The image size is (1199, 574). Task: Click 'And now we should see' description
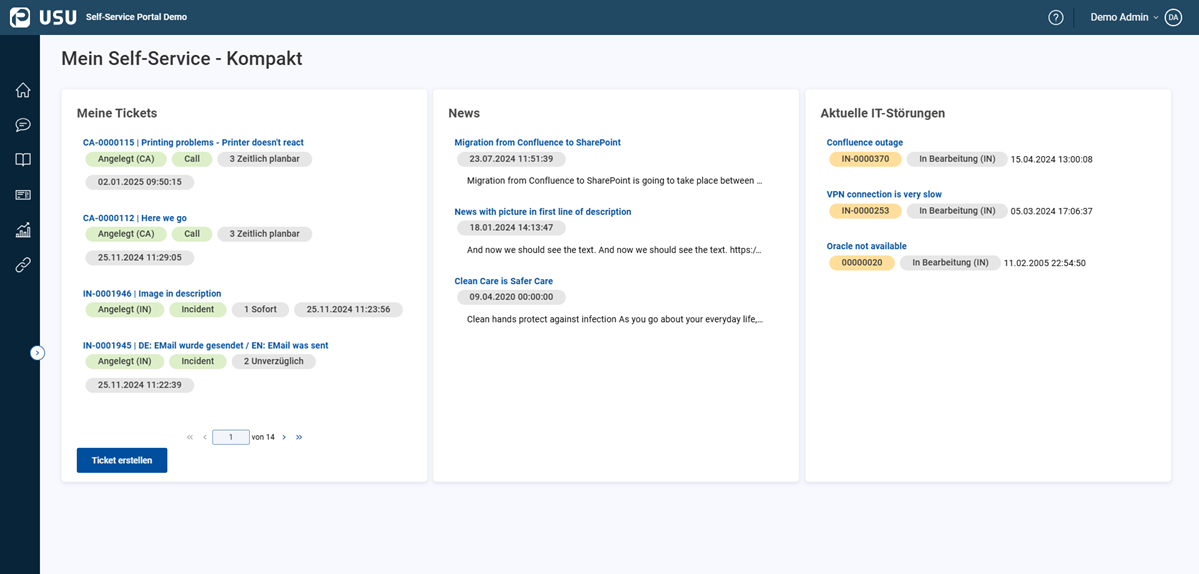click(615, 250)
